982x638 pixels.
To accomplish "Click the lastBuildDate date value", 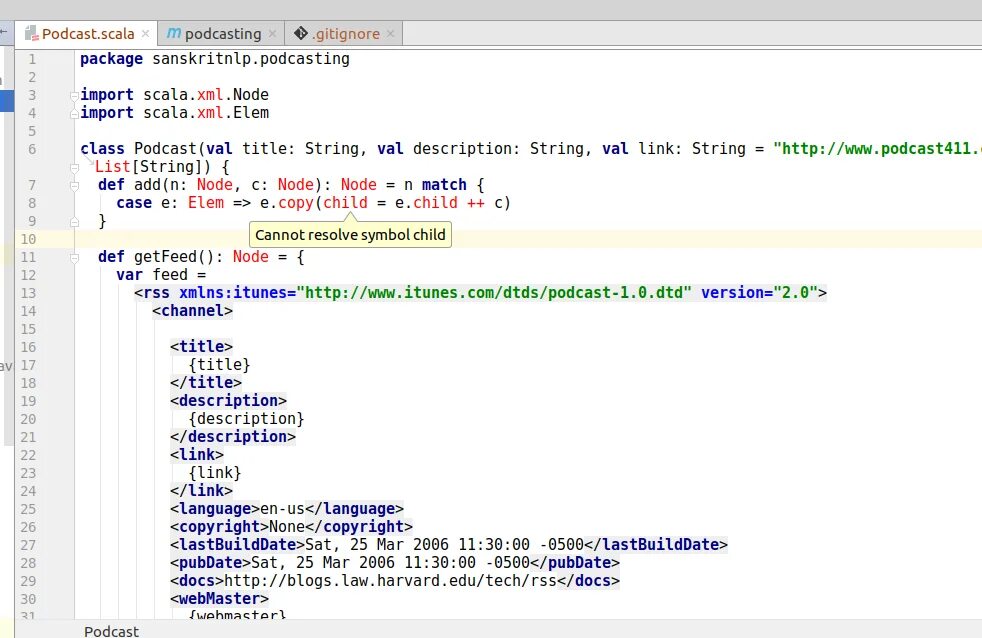I will [x=445, y=545].
